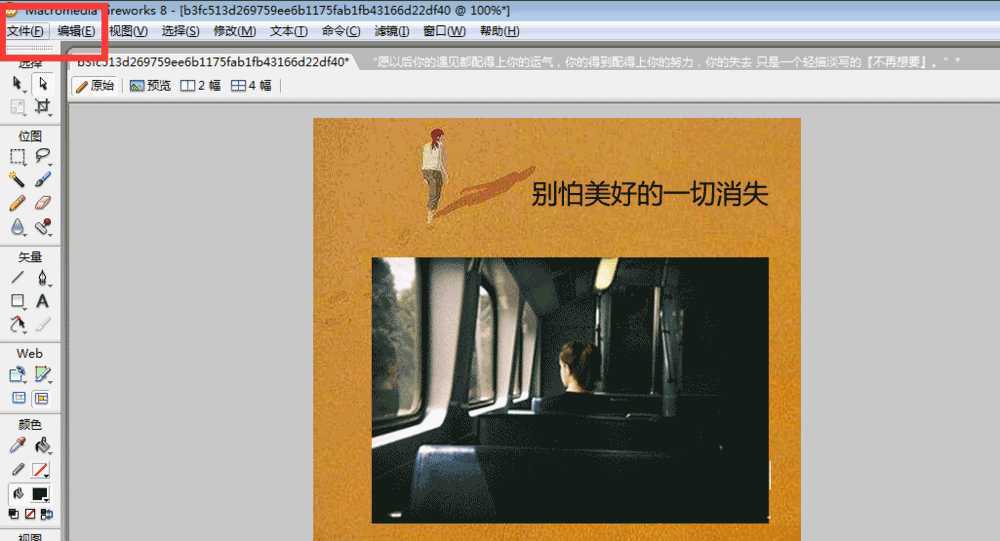1000x541 pixels.
Task: Open the 滤镜(I) filter menu
Action: (391, 31)
